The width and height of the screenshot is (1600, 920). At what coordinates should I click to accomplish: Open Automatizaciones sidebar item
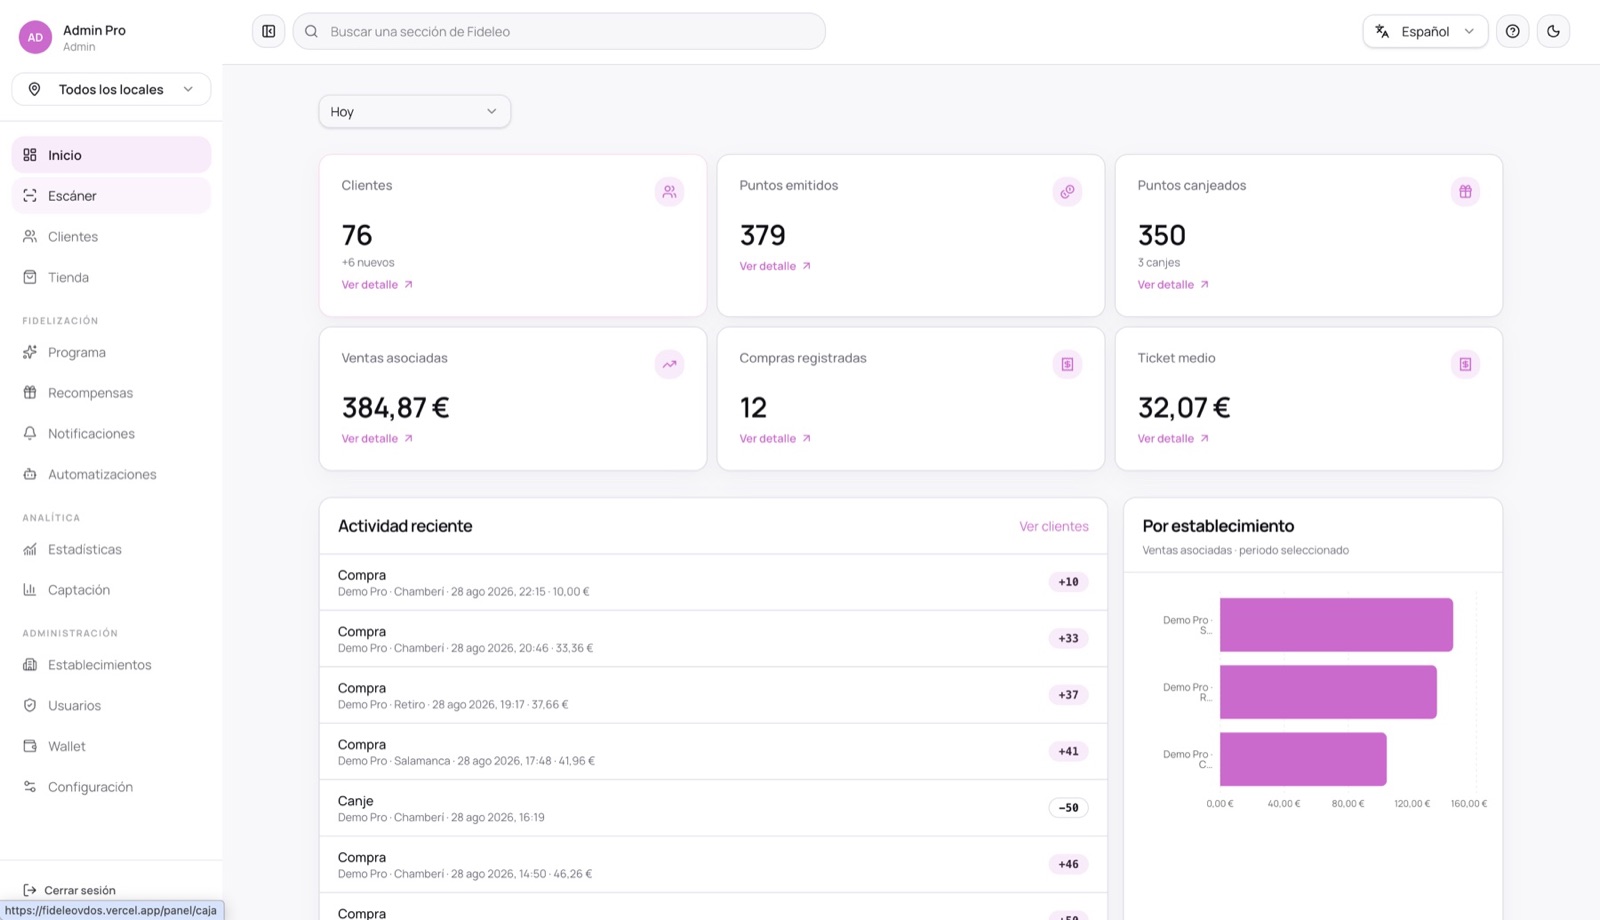(111, 474)
